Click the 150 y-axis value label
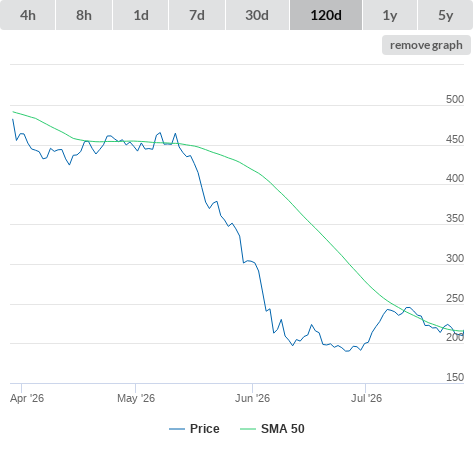 coord(455,377)
